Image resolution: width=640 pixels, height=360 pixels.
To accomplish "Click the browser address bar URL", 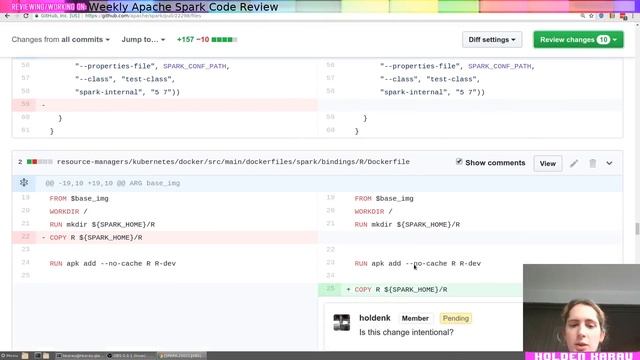I will pos(143,16).
